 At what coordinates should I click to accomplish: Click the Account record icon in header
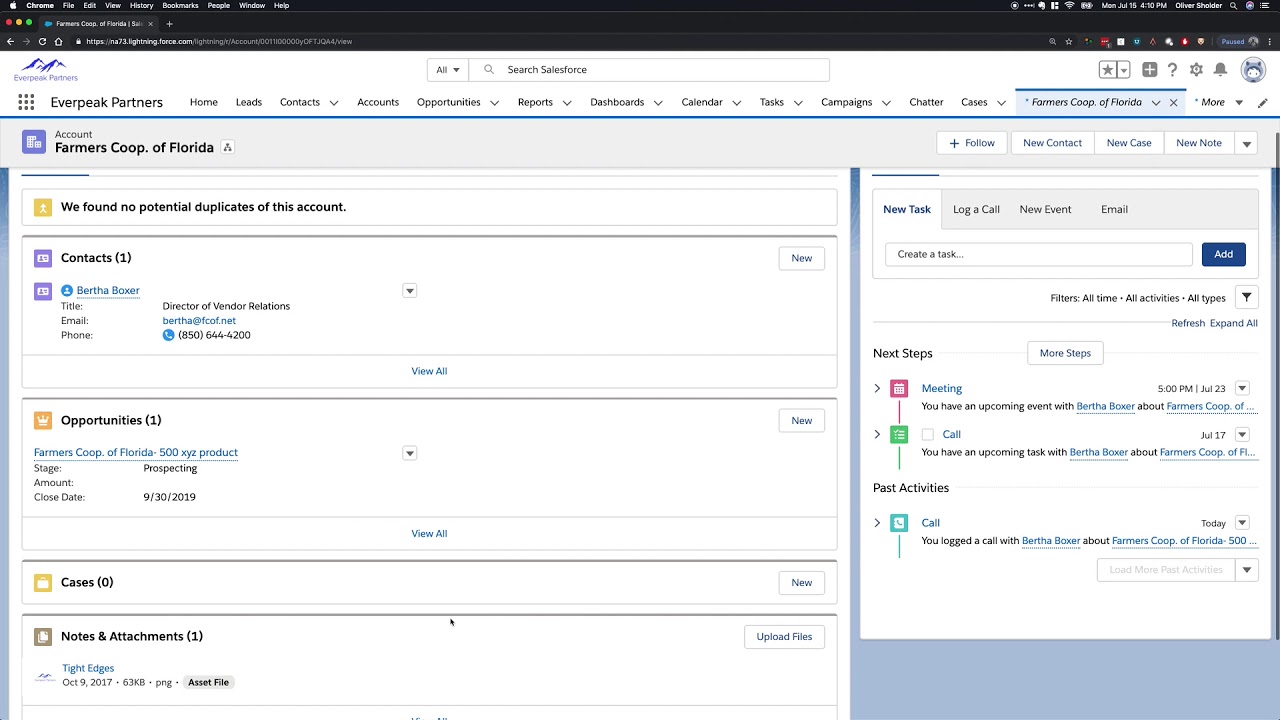pyautogui.click(x=34, y=142)
